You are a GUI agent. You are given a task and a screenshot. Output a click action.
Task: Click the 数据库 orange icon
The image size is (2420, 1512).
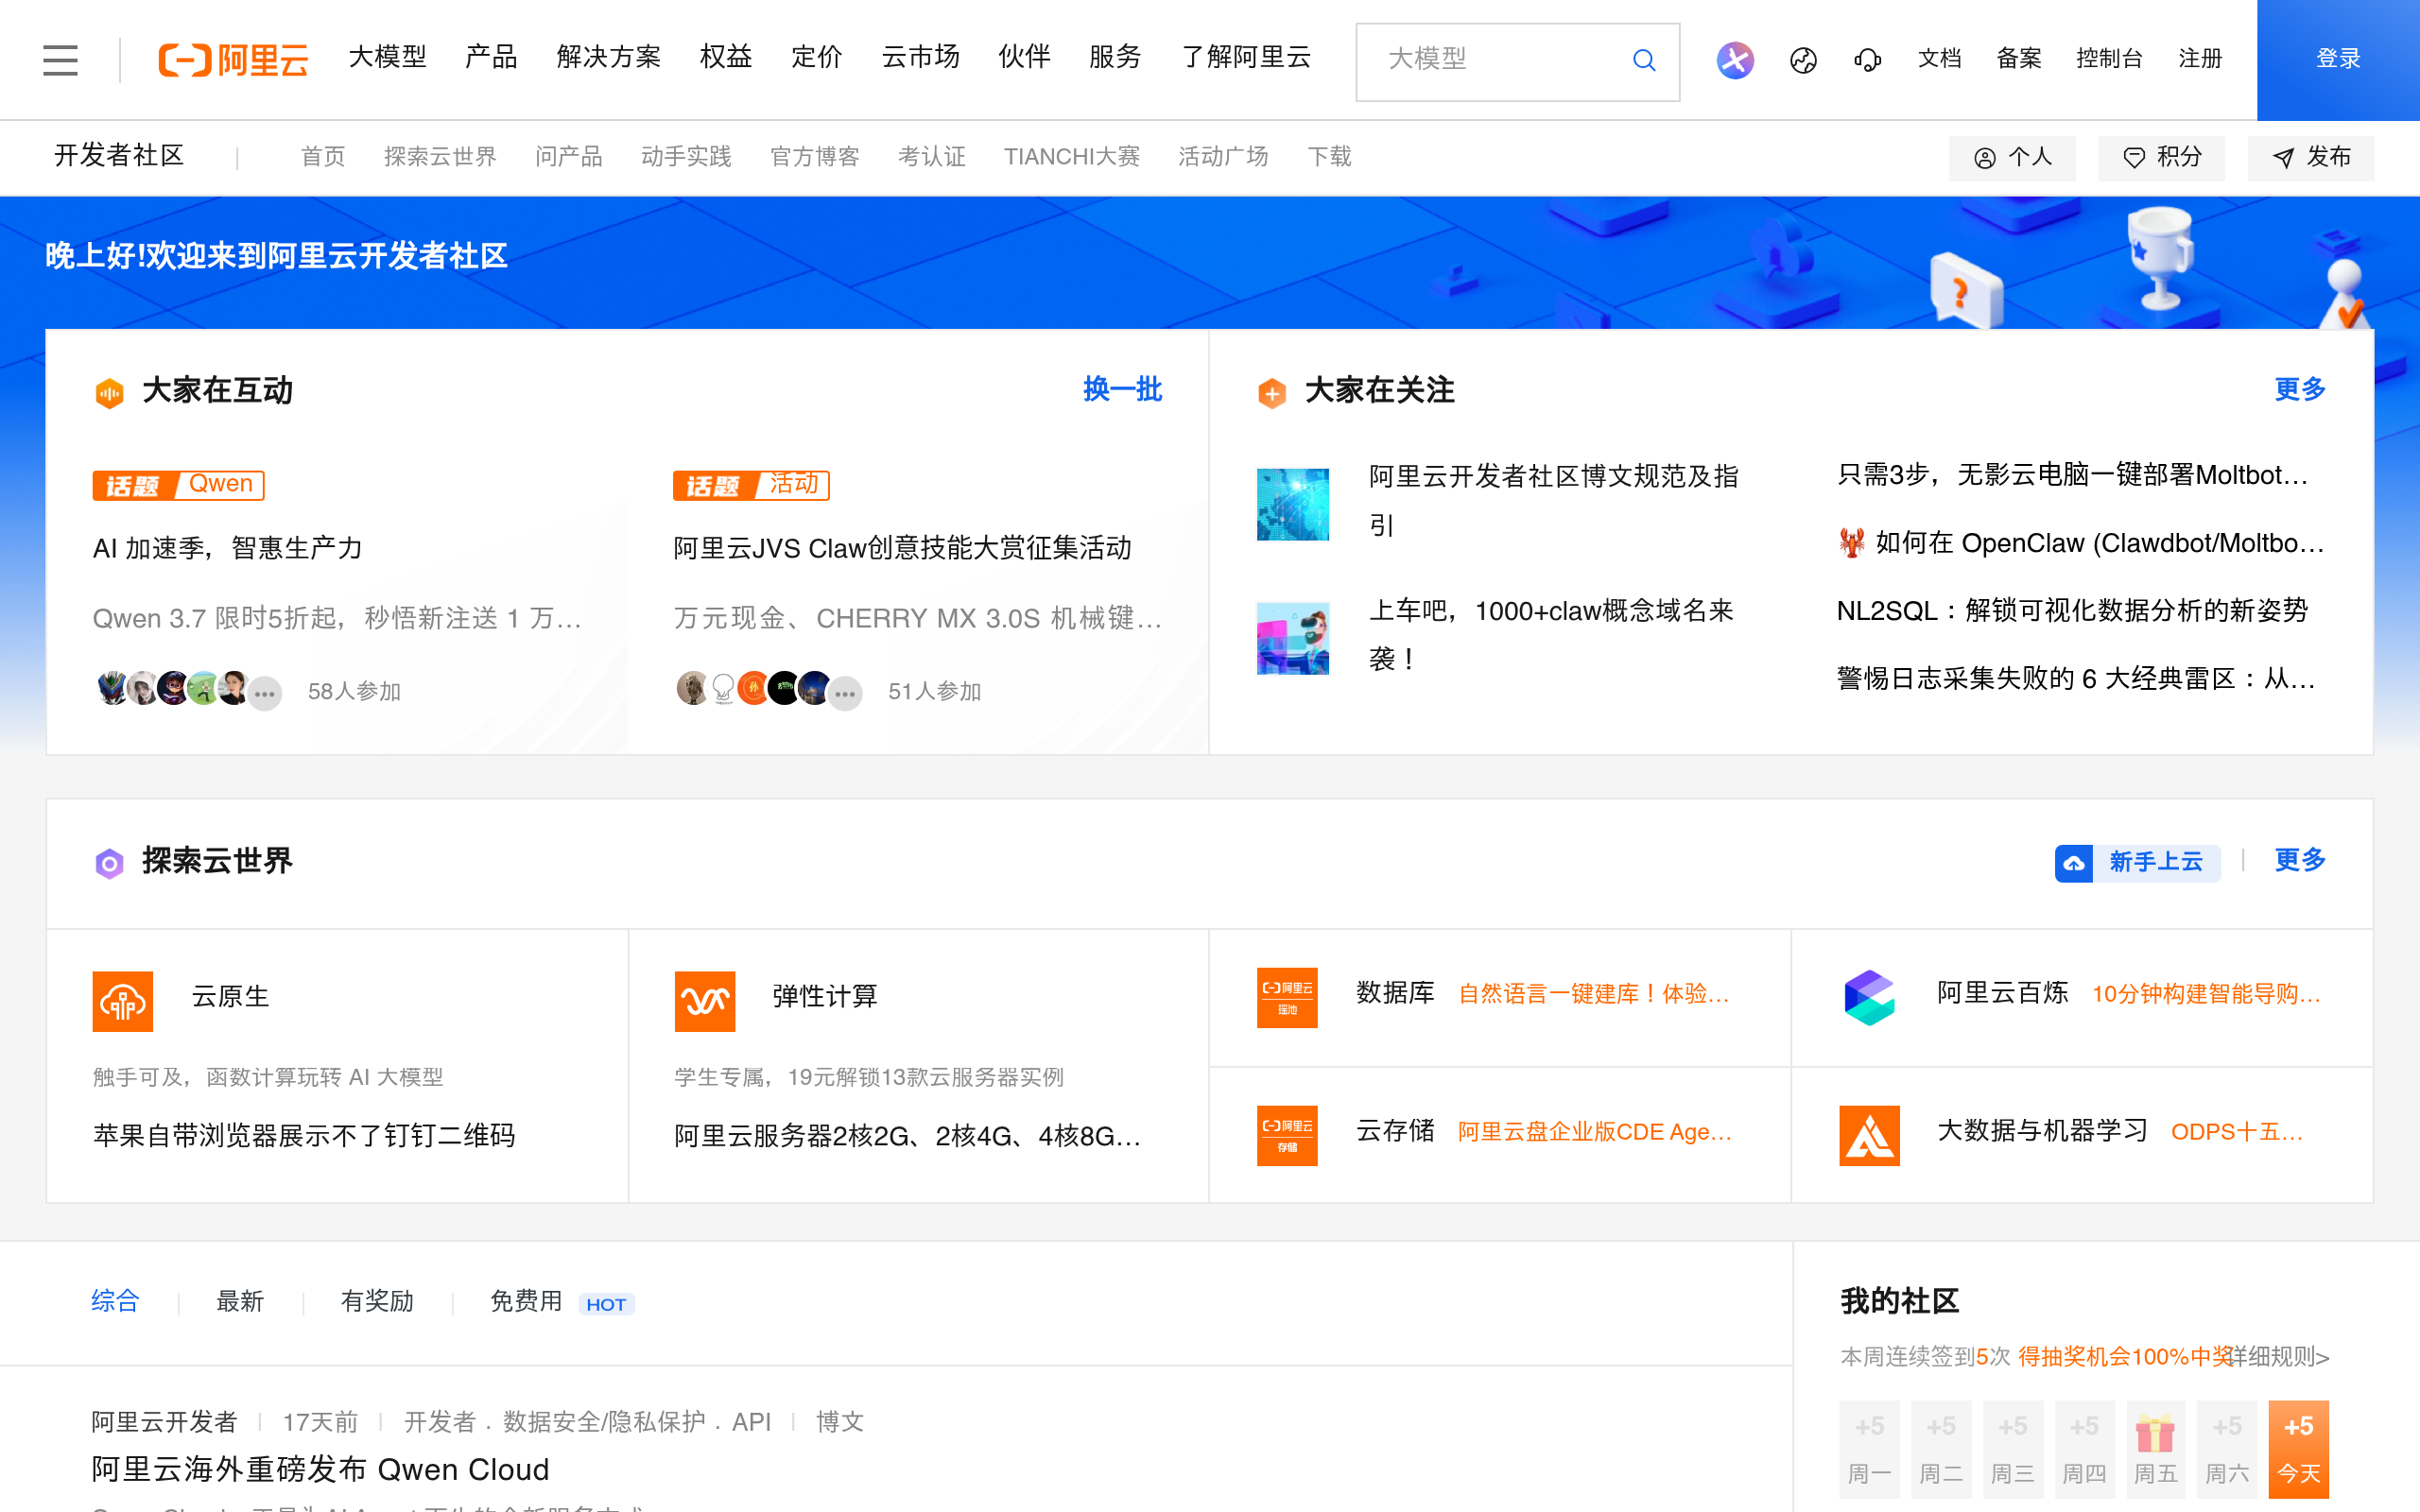pos(1287,997)
